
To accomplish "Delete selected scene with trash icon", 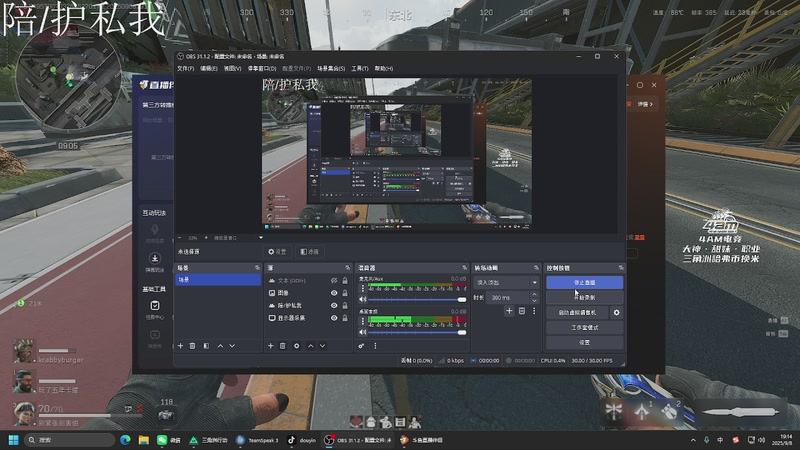I will tap(192, 346).
